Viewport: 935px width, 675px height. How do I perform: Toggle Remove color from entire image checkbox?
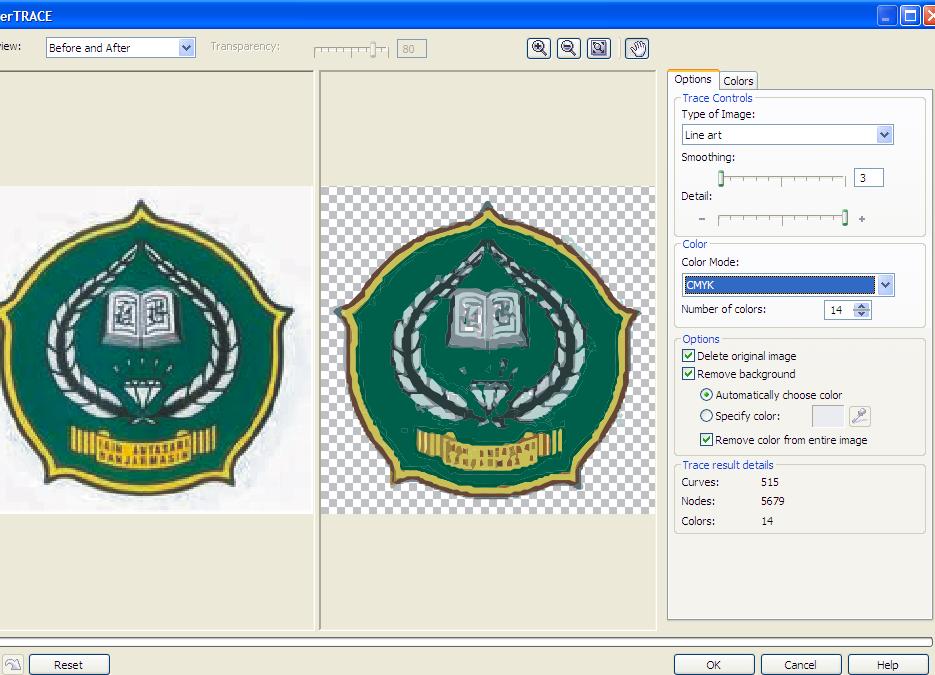[706, 440]
